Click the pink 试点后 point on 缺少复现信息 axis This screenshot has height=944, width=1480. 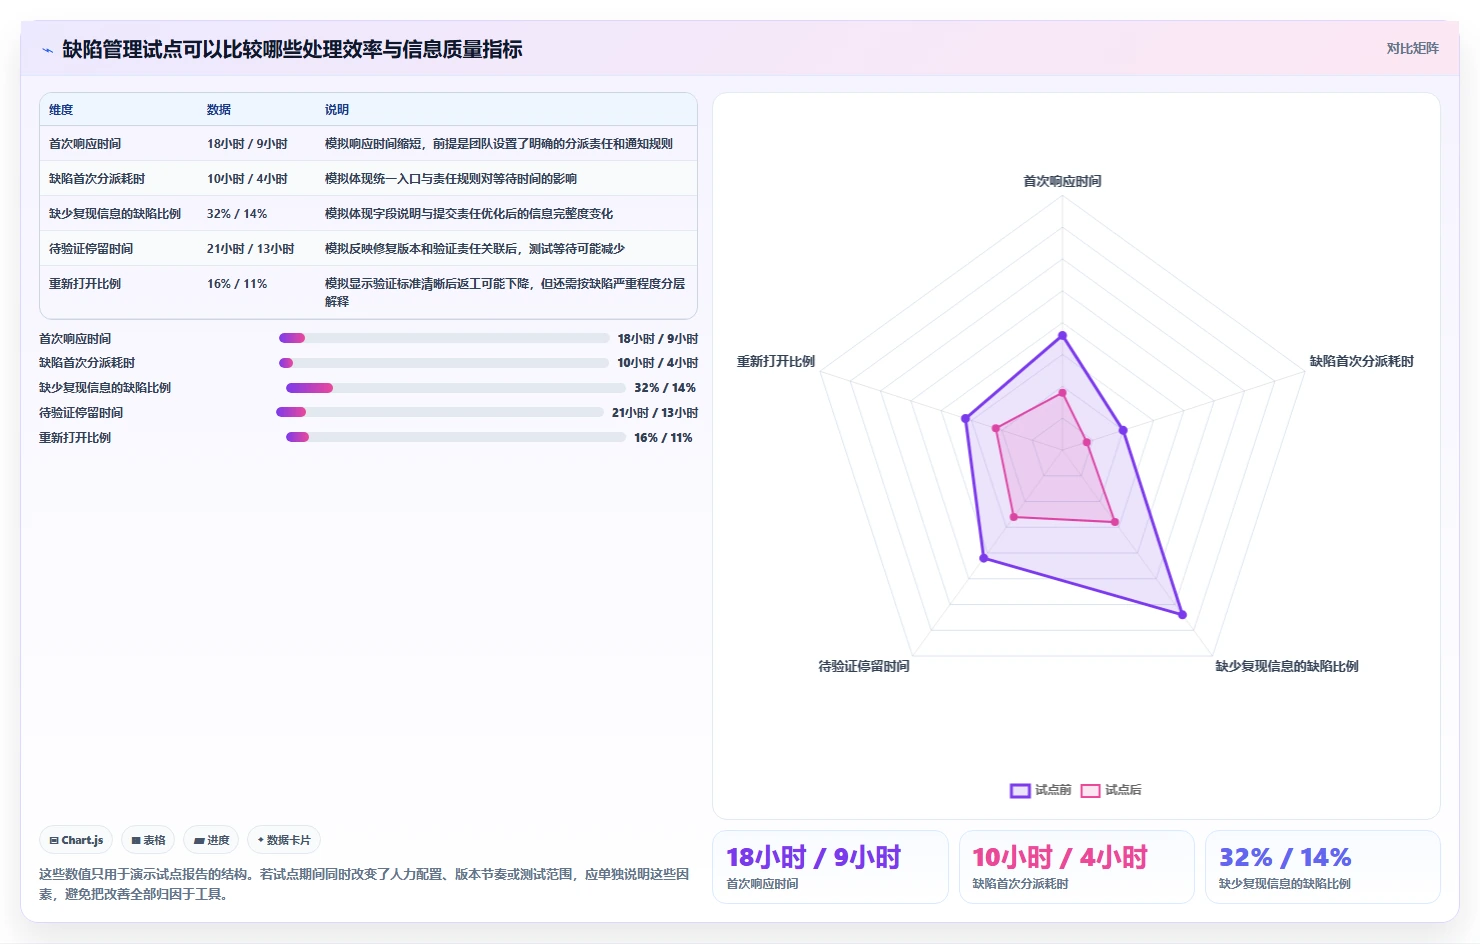click(1115, 522)
